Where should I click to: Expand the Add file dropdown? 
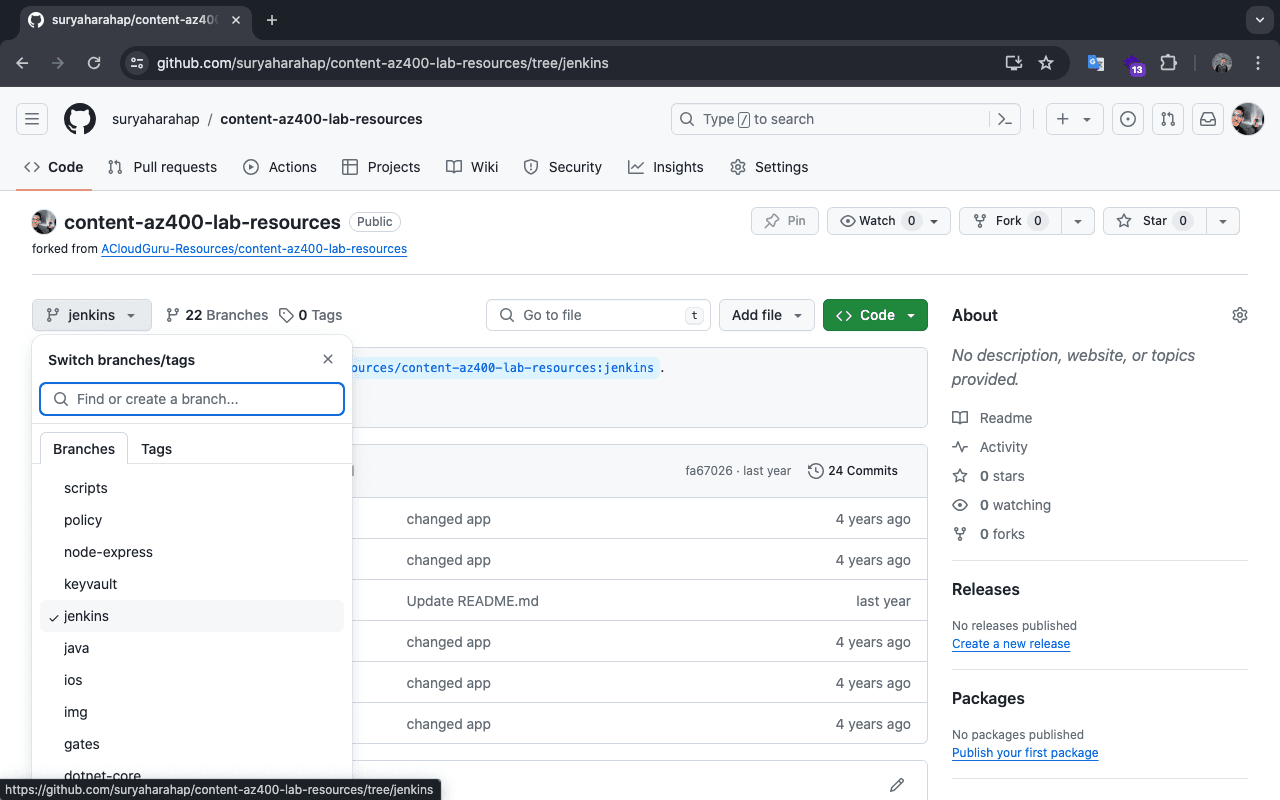(x=767, y=315)
